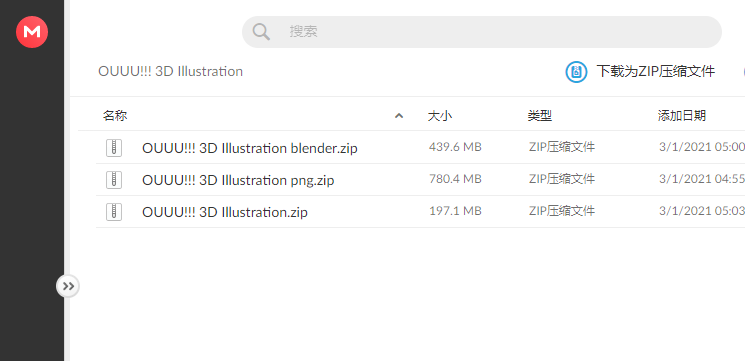The image size is (745, 361).
Task: Click the sort arrow in 名称 column
Action: [399, 115]
